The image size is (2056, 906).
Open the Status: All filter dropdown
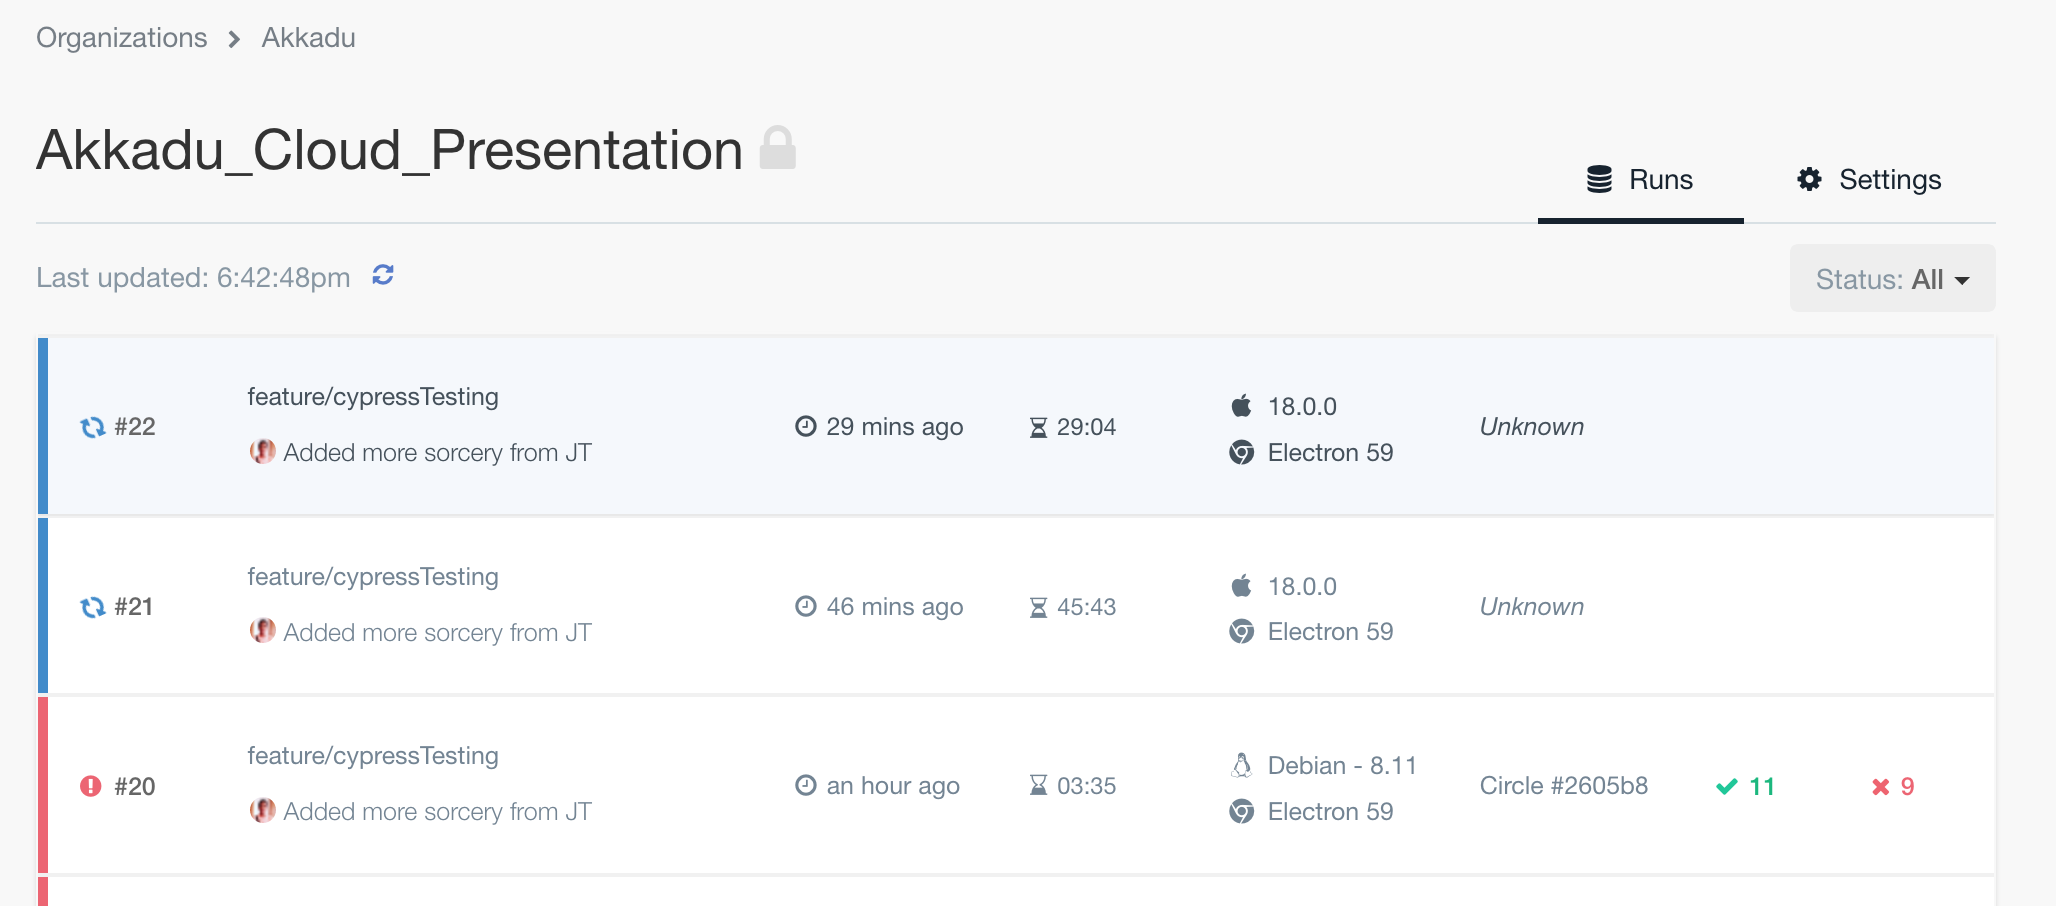click(1892, 279)
